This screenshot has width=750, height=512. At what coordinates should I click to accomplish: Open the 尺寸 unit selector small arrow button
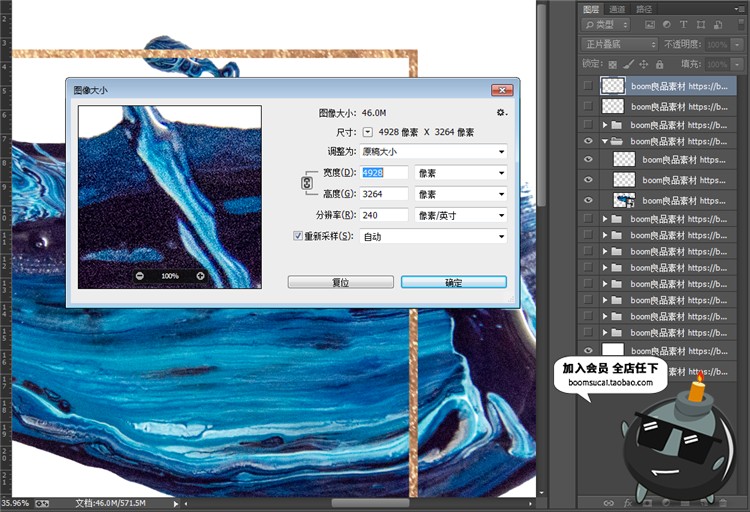click(x=367, y=132)
